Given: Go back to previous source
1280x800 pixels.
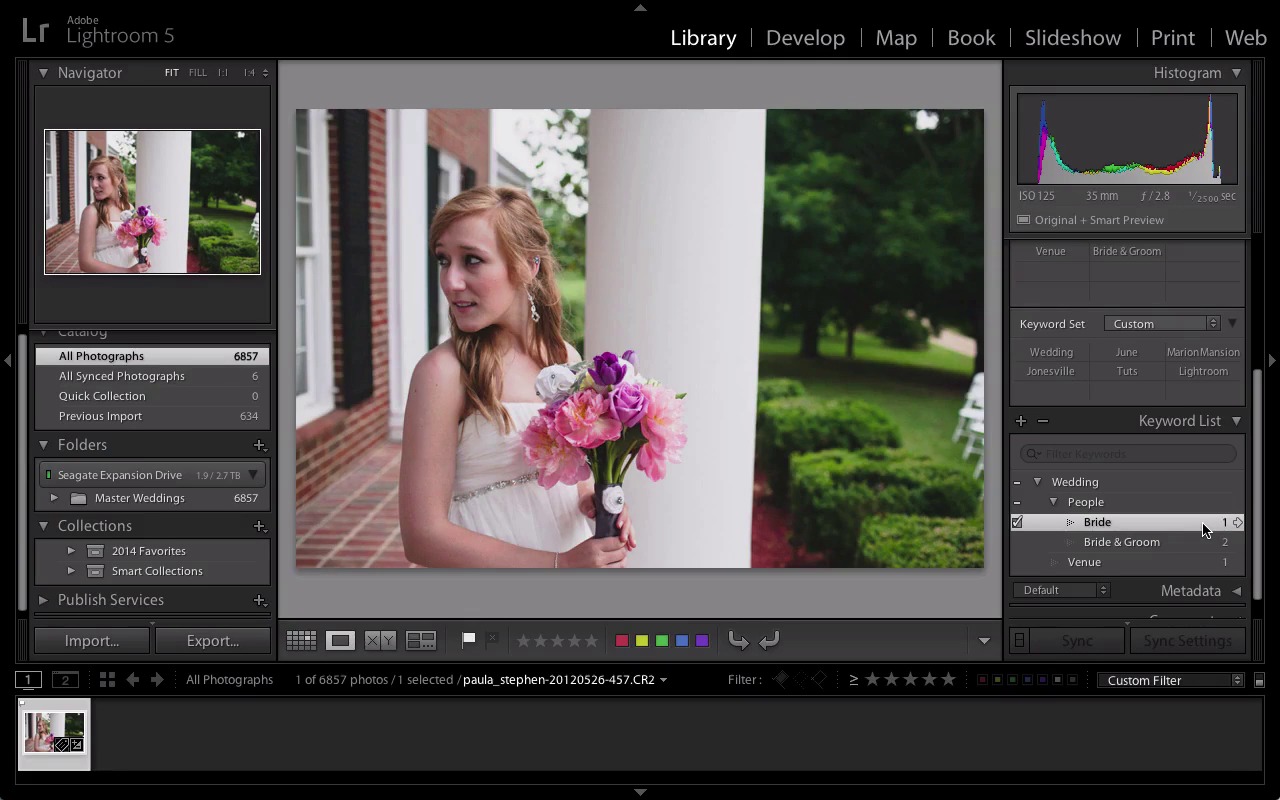Looking at the screenshot, I should pyautogui.click(x=132, y=680).
